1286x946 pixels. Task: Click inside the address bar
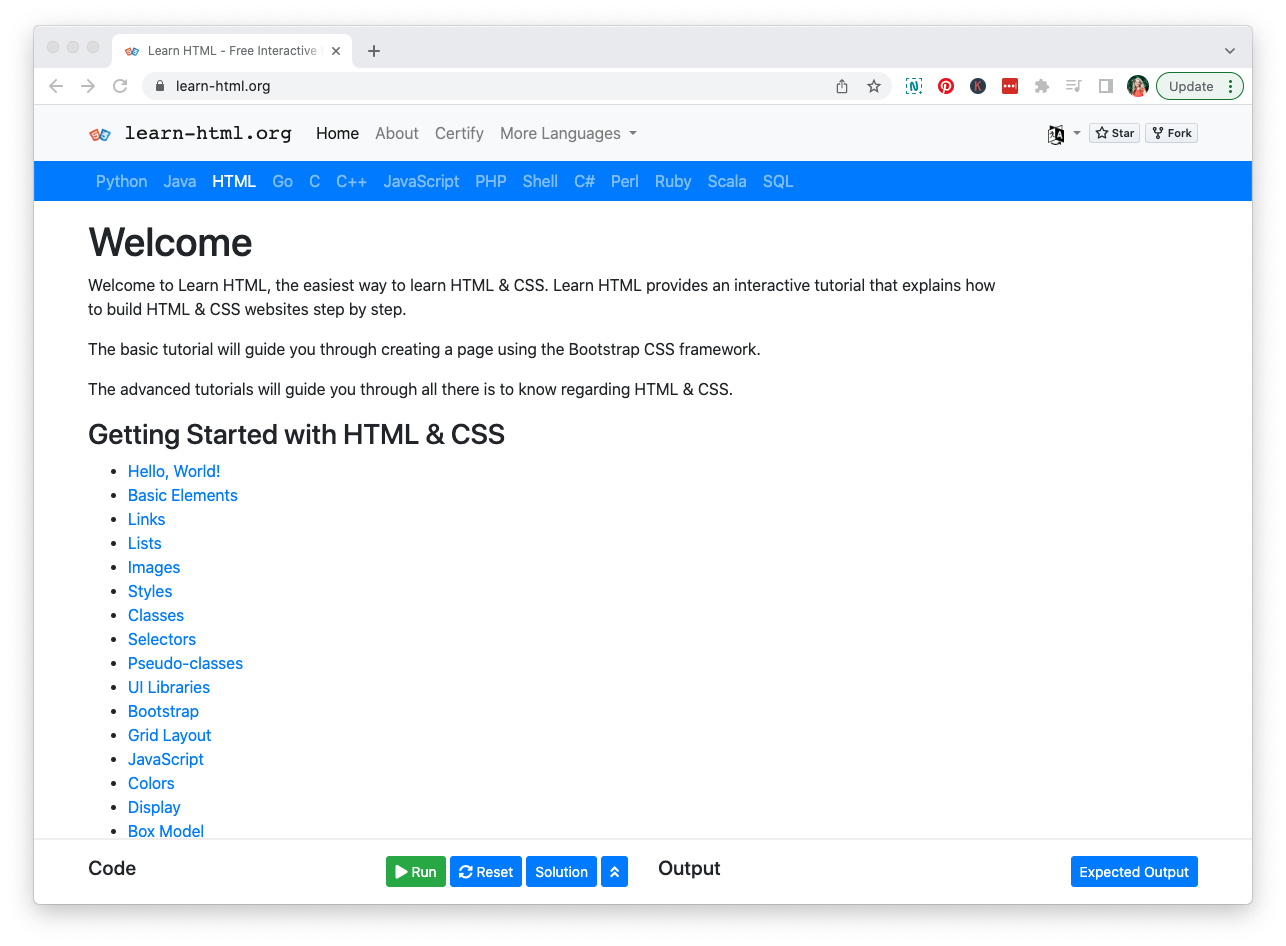click(x=400, y=86)
